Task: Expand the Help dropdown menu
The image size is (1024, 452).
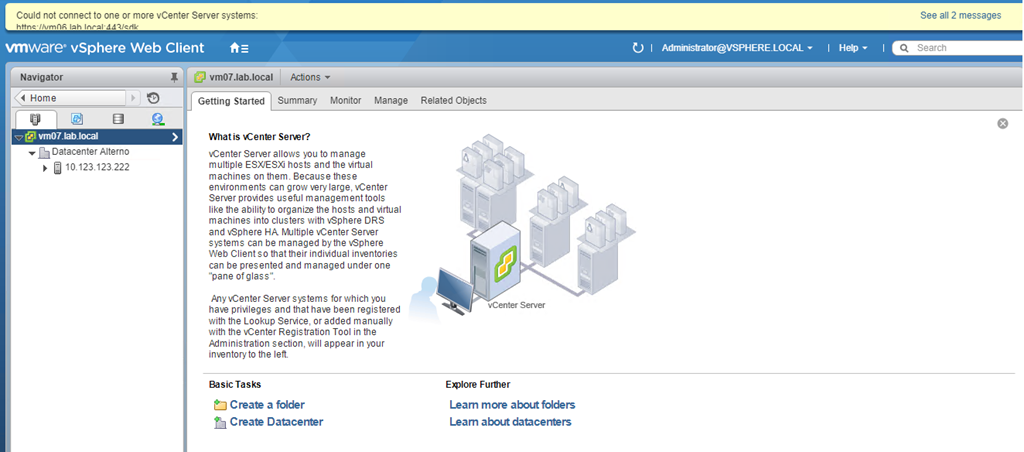Action: pyautogui.click(x=852, y=48)
